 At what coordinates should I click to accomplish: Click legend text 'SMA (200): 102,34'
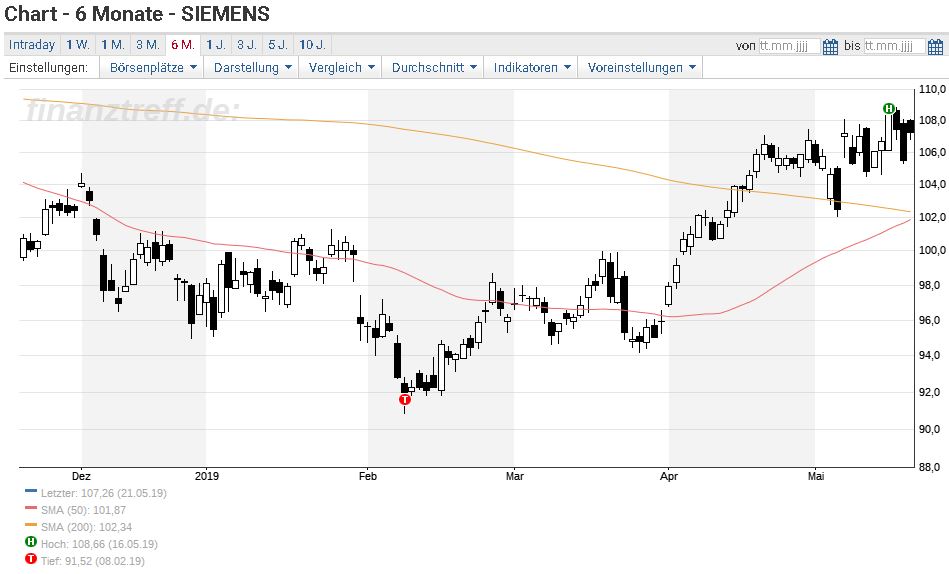coord(86,527)
